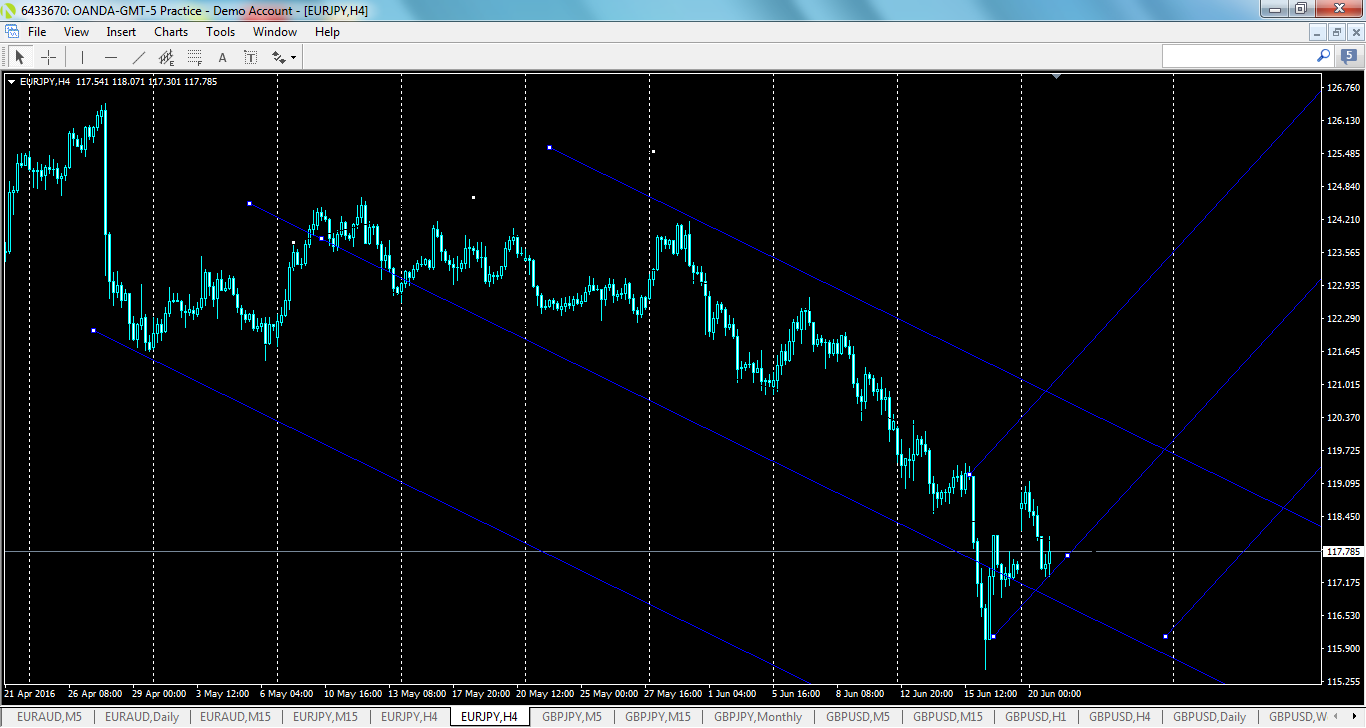The image size is (1366, 728).
Task: Open the Insert menu
Action: click(120, 31)
